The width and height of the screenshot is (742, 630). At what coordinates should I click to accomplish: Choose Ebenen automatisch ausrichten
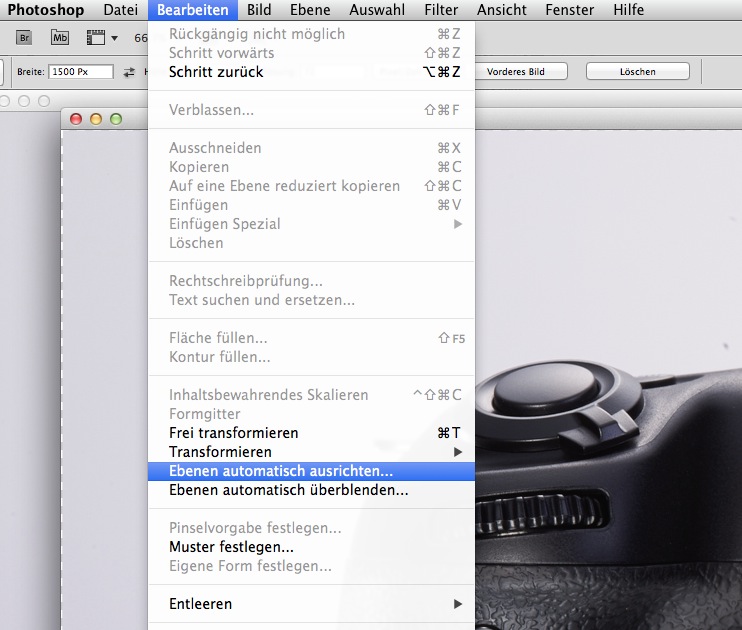point(281,471)
